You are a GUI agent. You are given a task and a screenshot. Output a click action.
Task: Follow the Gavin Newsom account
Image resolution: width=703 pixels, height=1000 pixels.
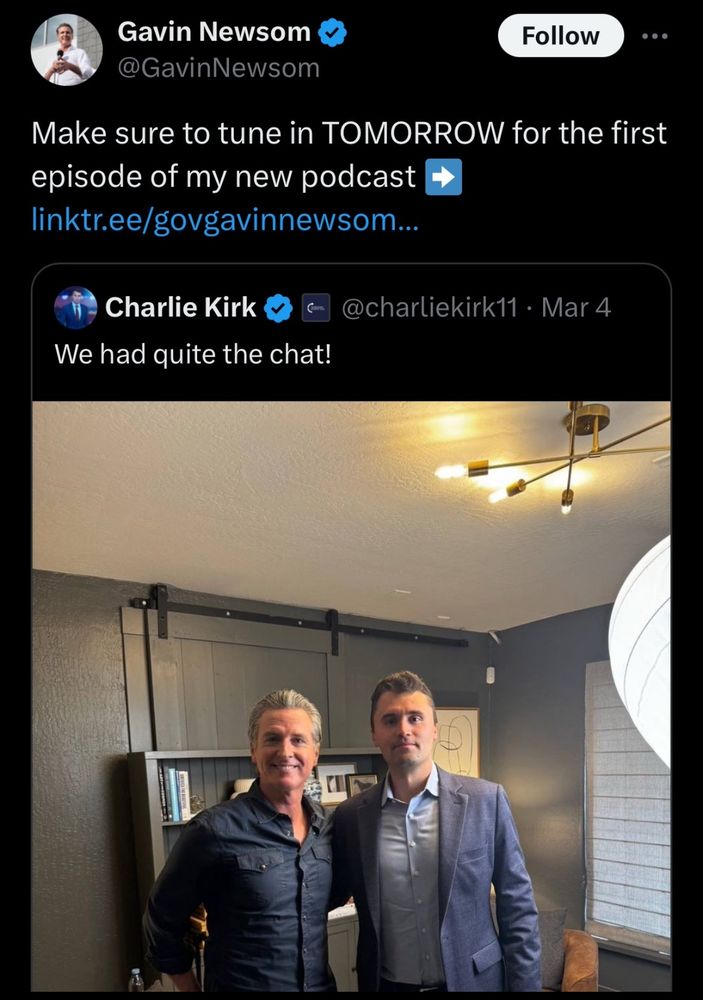pos(560,36)
